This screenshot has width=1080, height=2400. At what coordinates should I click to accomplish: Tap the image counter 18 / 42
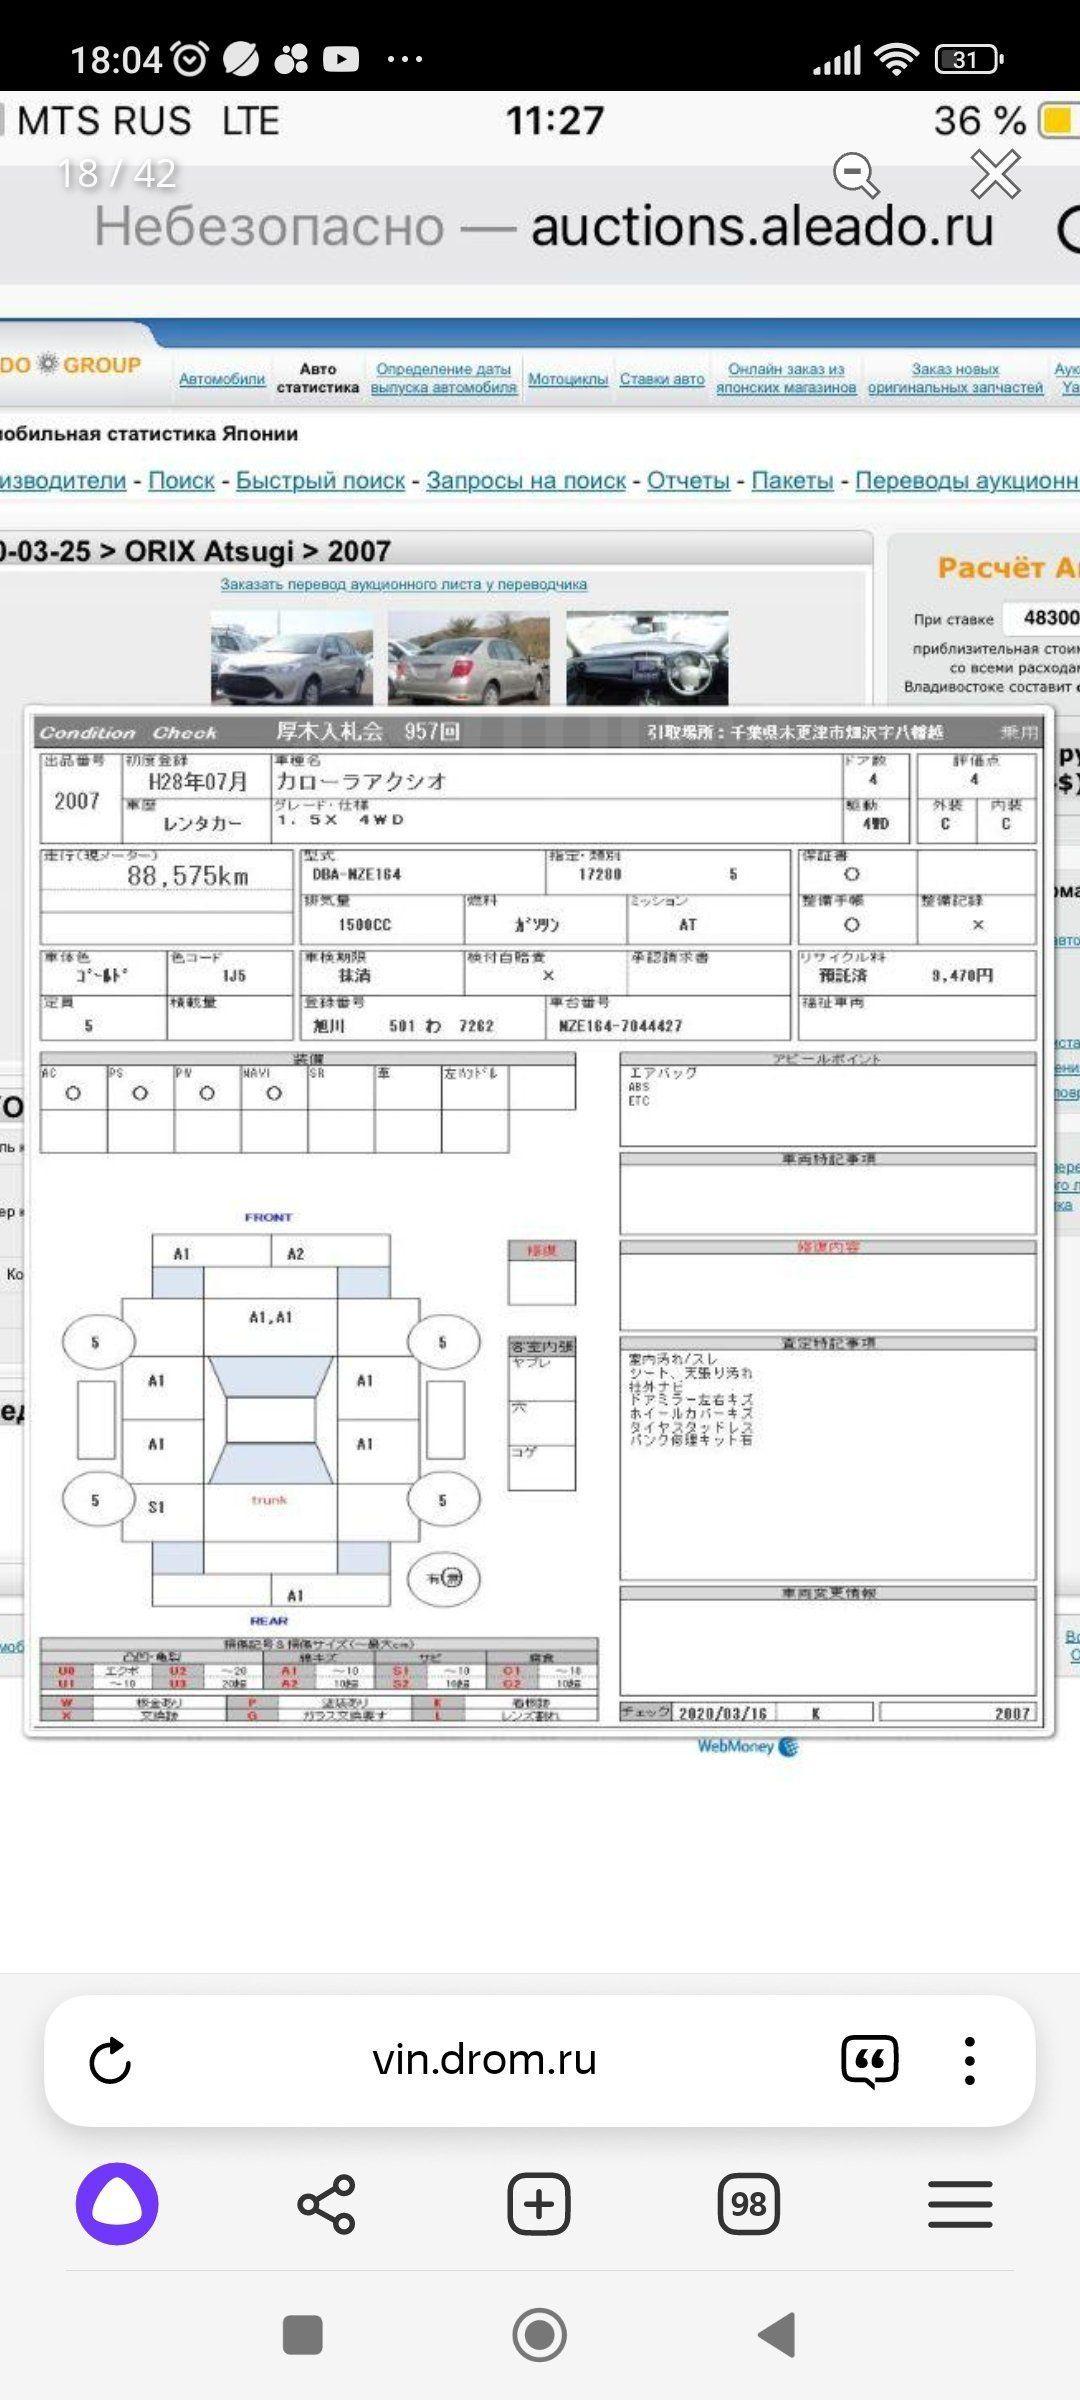click(x=117, y=174)
